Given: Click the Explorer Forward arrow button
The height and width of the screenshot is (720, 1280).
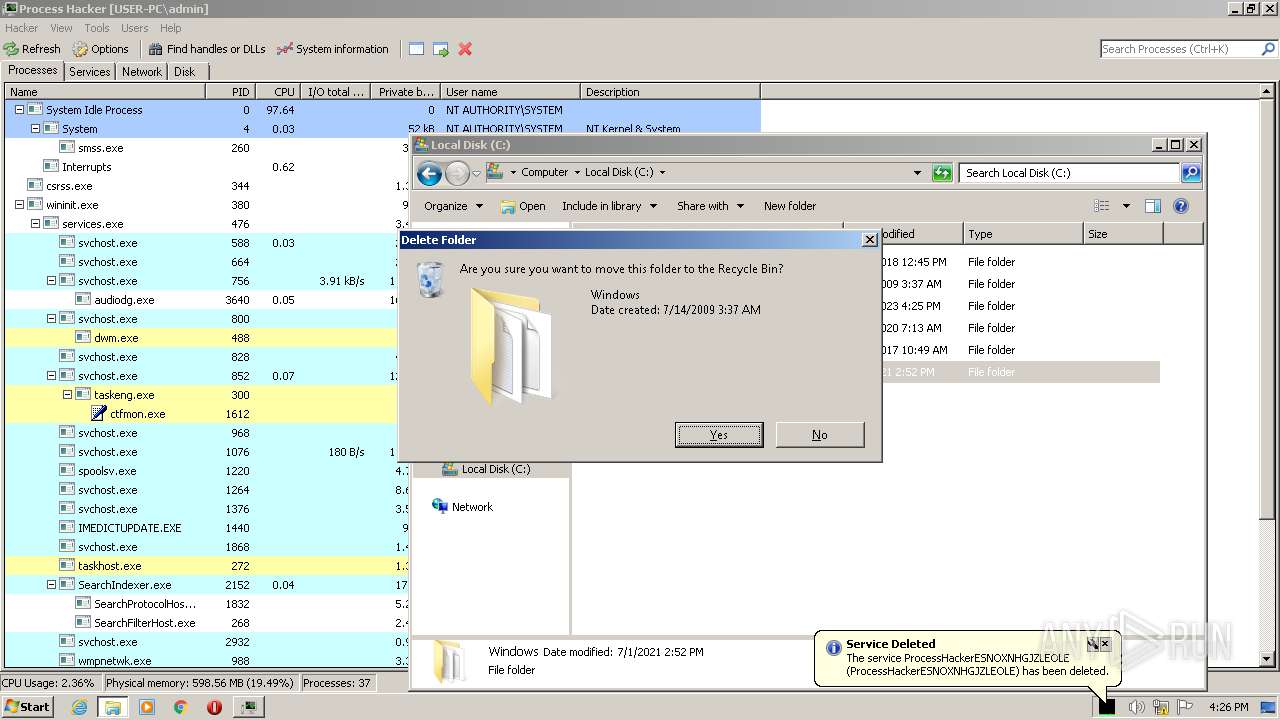Looking at the screenshot, I should [457, 174].
